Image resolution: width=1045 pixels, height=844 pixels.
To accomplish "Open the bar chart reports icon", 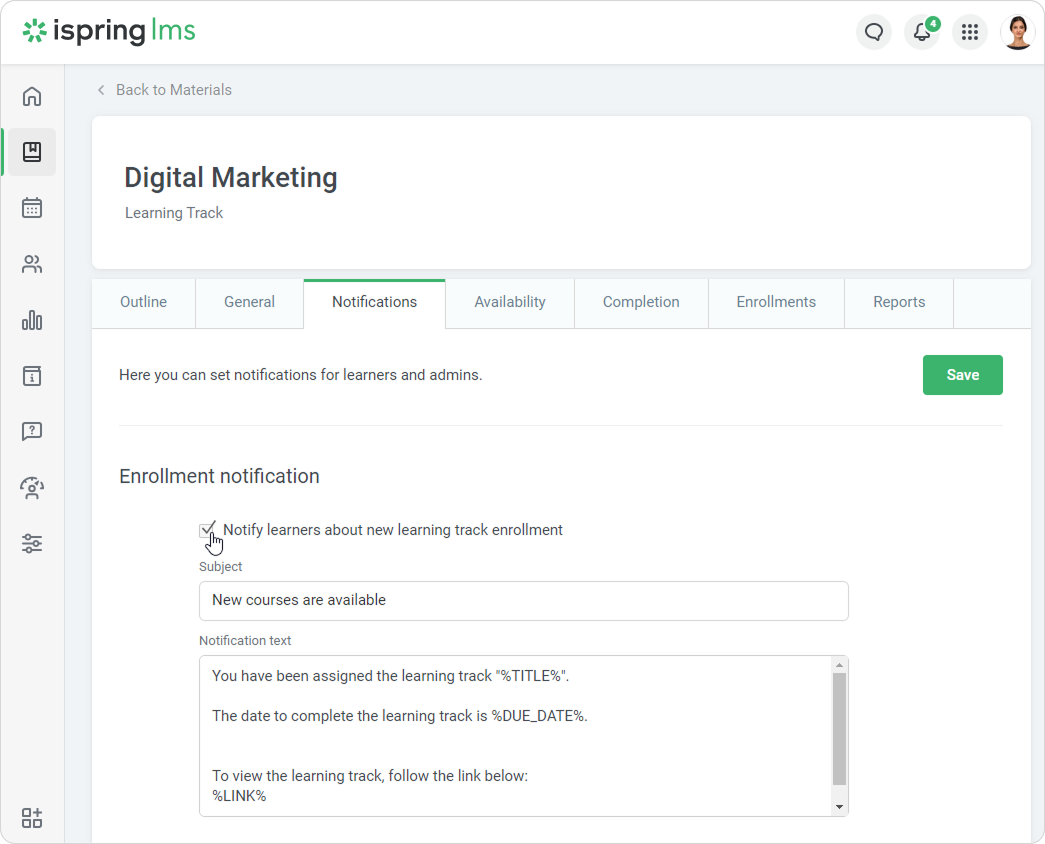I will [x=32, y=320].
